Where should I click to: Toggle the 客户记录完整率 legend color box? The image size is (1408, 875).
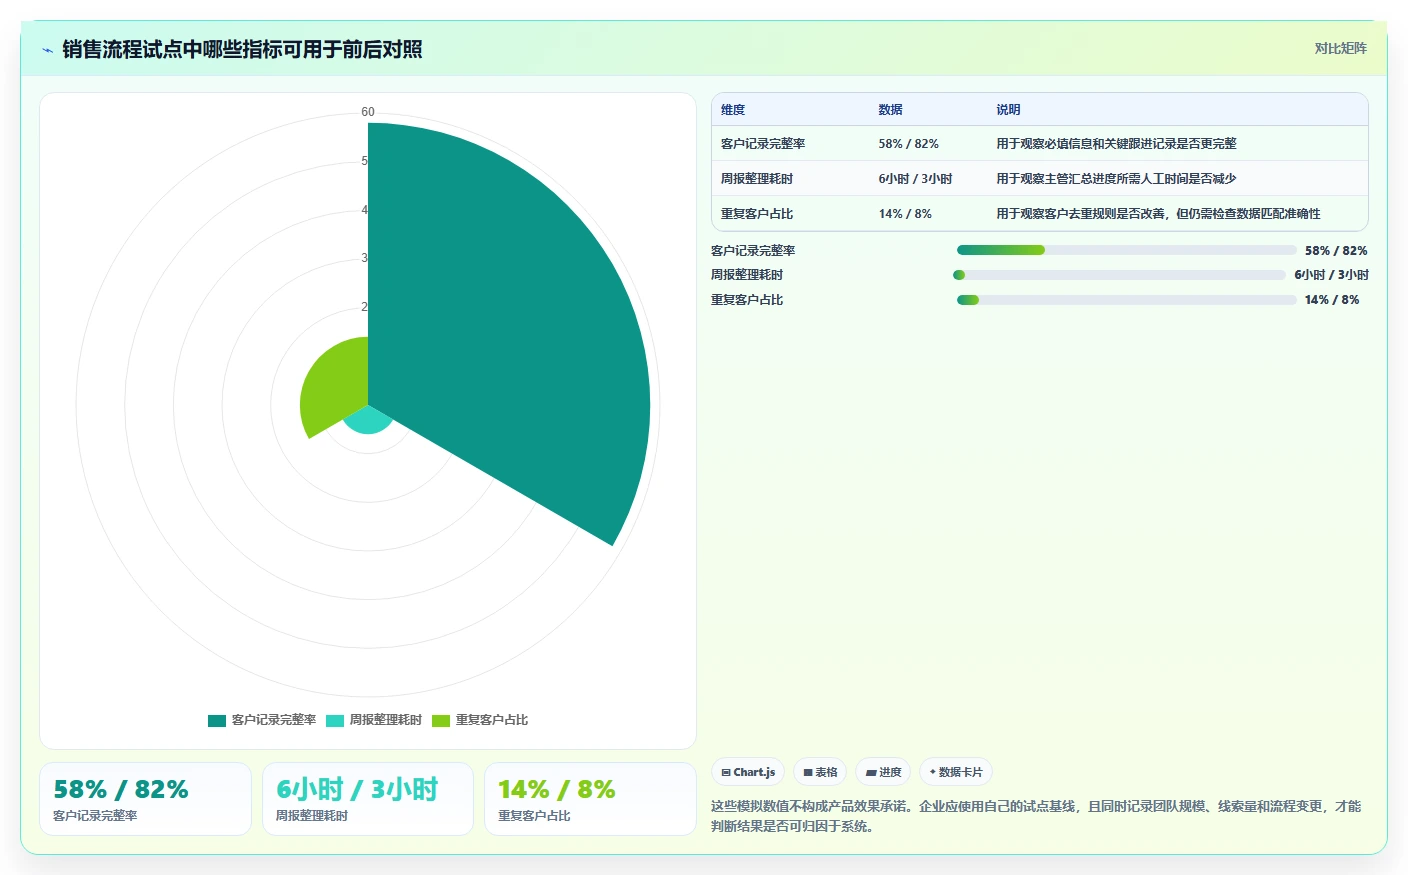(x=217, y=720)
